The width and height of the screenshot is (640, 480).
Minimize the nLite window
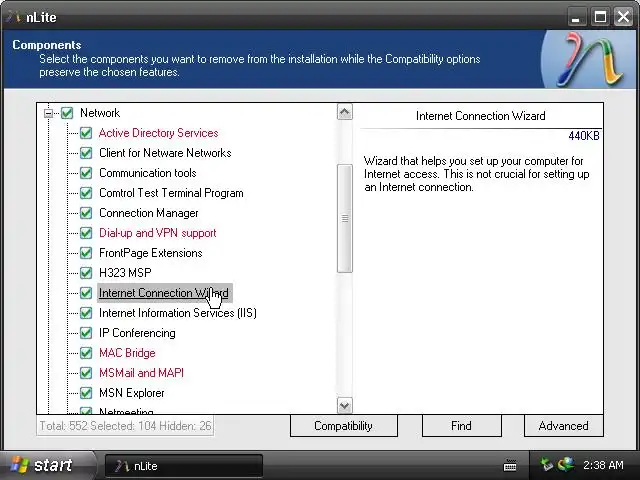click(576, 17)
